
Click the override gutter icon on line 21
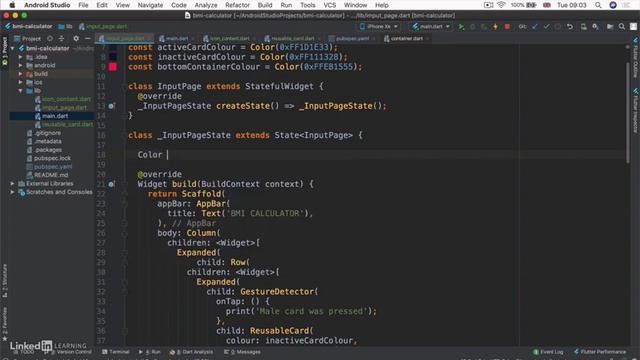tap(111, 184)
